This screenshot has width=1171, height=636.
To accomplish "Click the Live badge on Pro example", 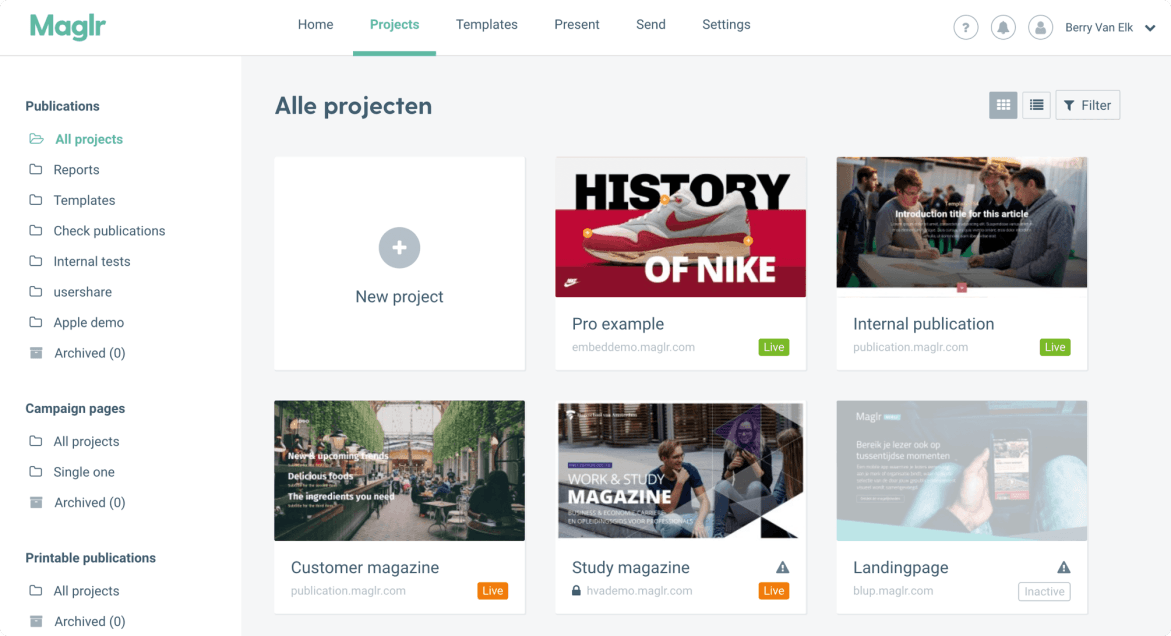I will (774, 347).
